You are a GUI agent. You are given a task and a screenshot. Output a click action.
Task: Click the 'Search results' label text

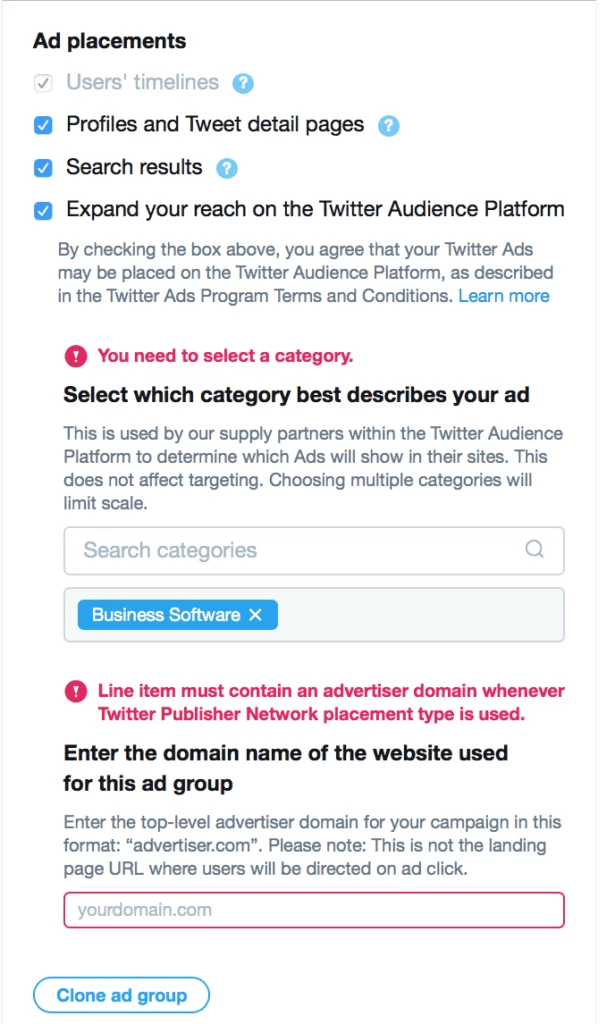pos(134,167)
